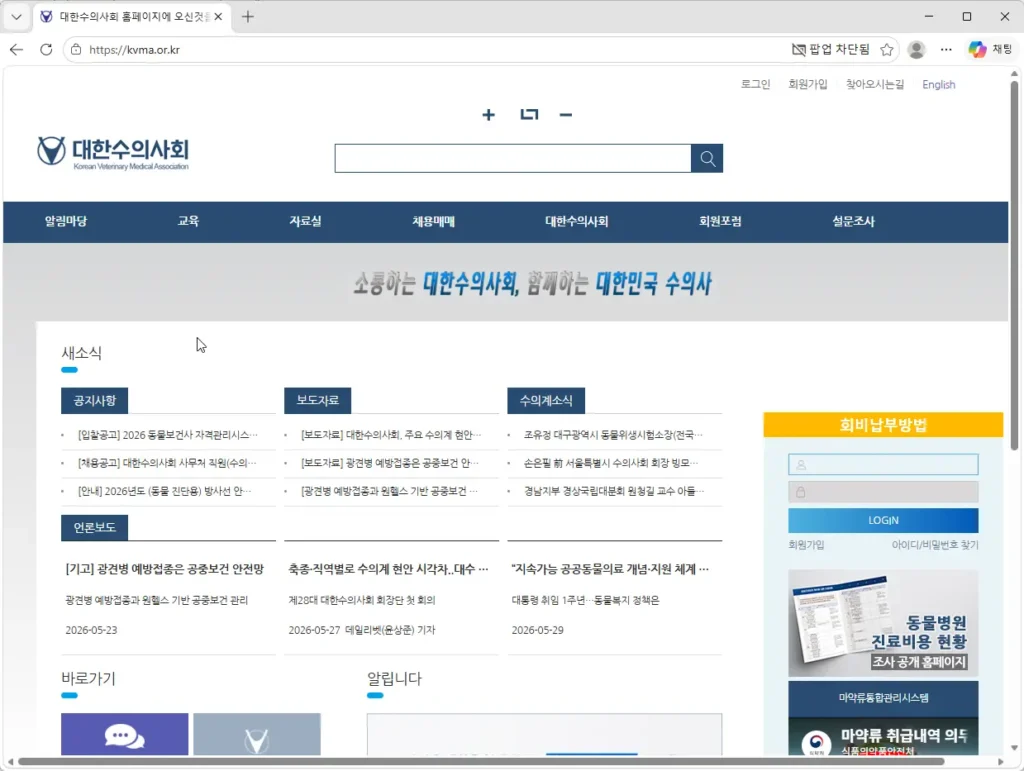1024x771 pixels.
Task: Open article 지속가능 공공동물의료 개념·지원 체계
Action: 610,569
